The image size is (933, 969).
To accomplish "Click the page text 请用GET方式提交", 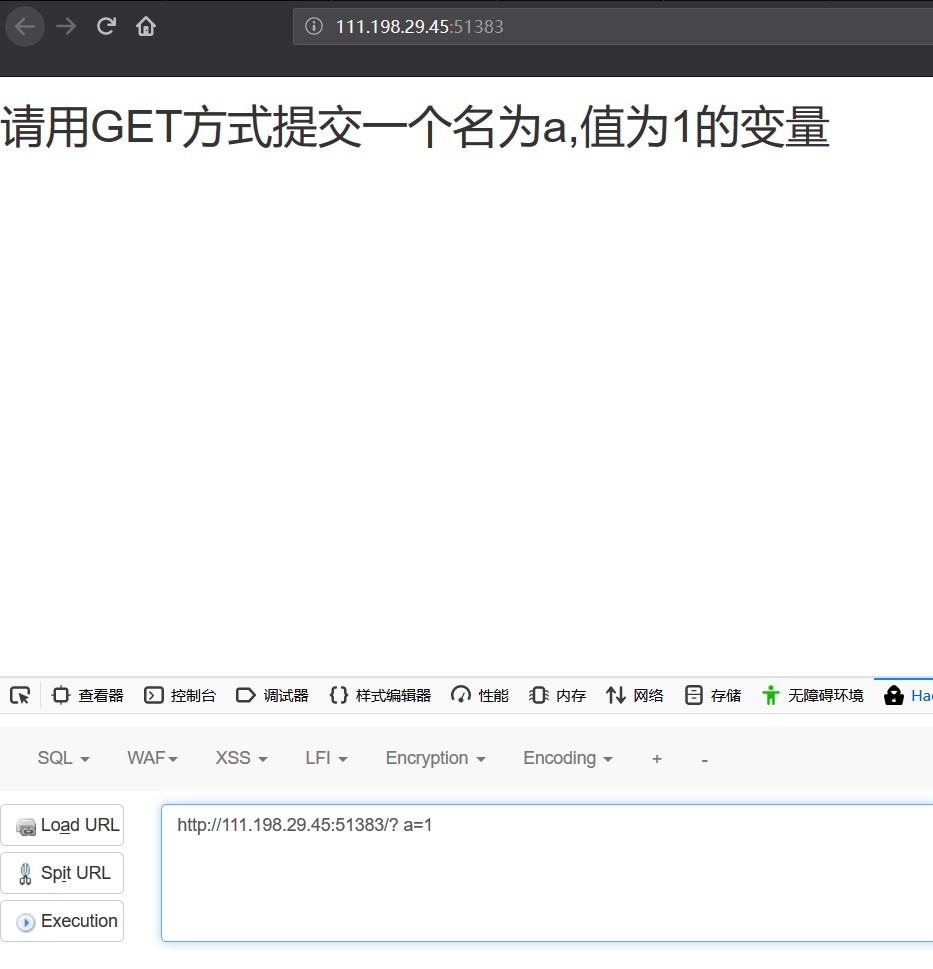I will pos(182,127).
